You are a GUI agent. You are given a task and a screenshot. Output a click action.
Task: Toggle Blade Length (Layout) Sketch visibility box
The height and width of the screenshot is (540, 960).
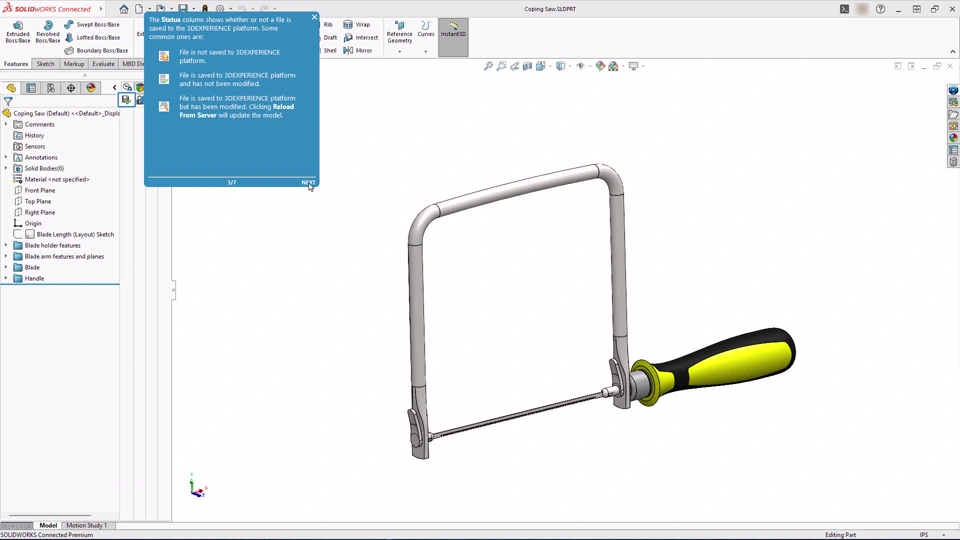[x=29, y=234]
